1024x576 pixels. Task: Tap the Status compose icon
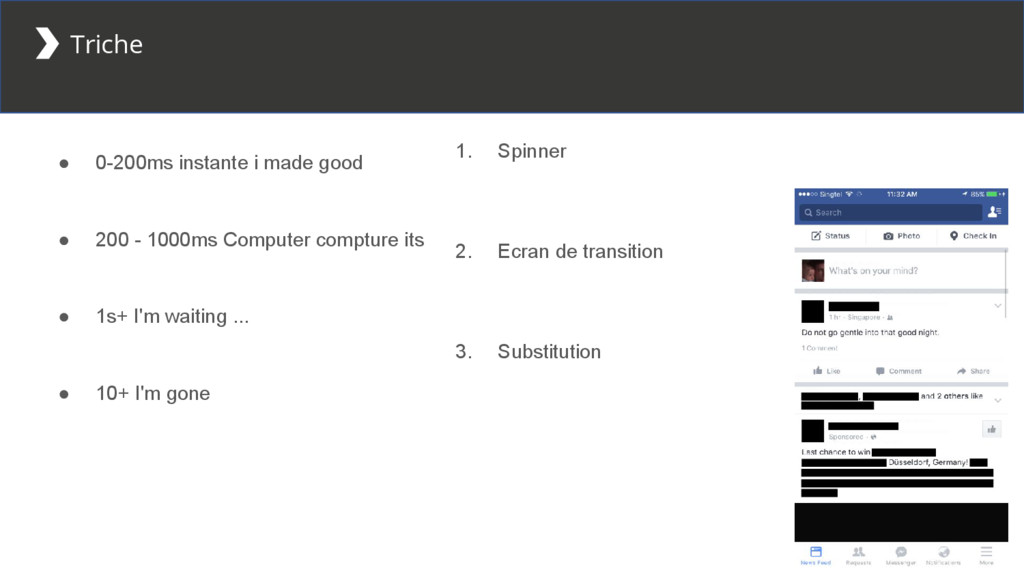click(816, 236)
